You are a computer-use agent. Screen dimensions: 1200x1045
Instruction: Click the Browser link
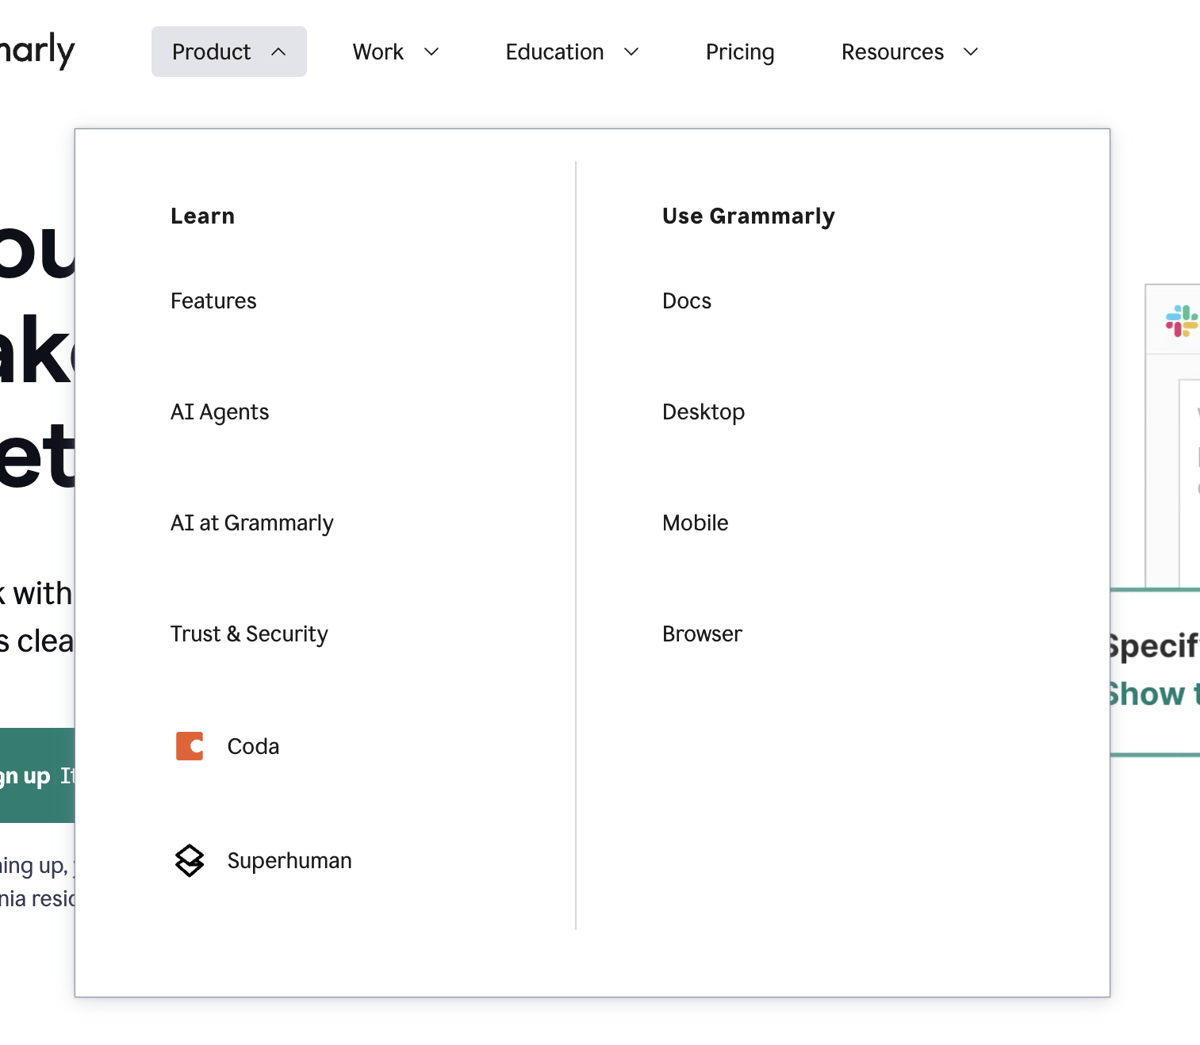point(702,633)
